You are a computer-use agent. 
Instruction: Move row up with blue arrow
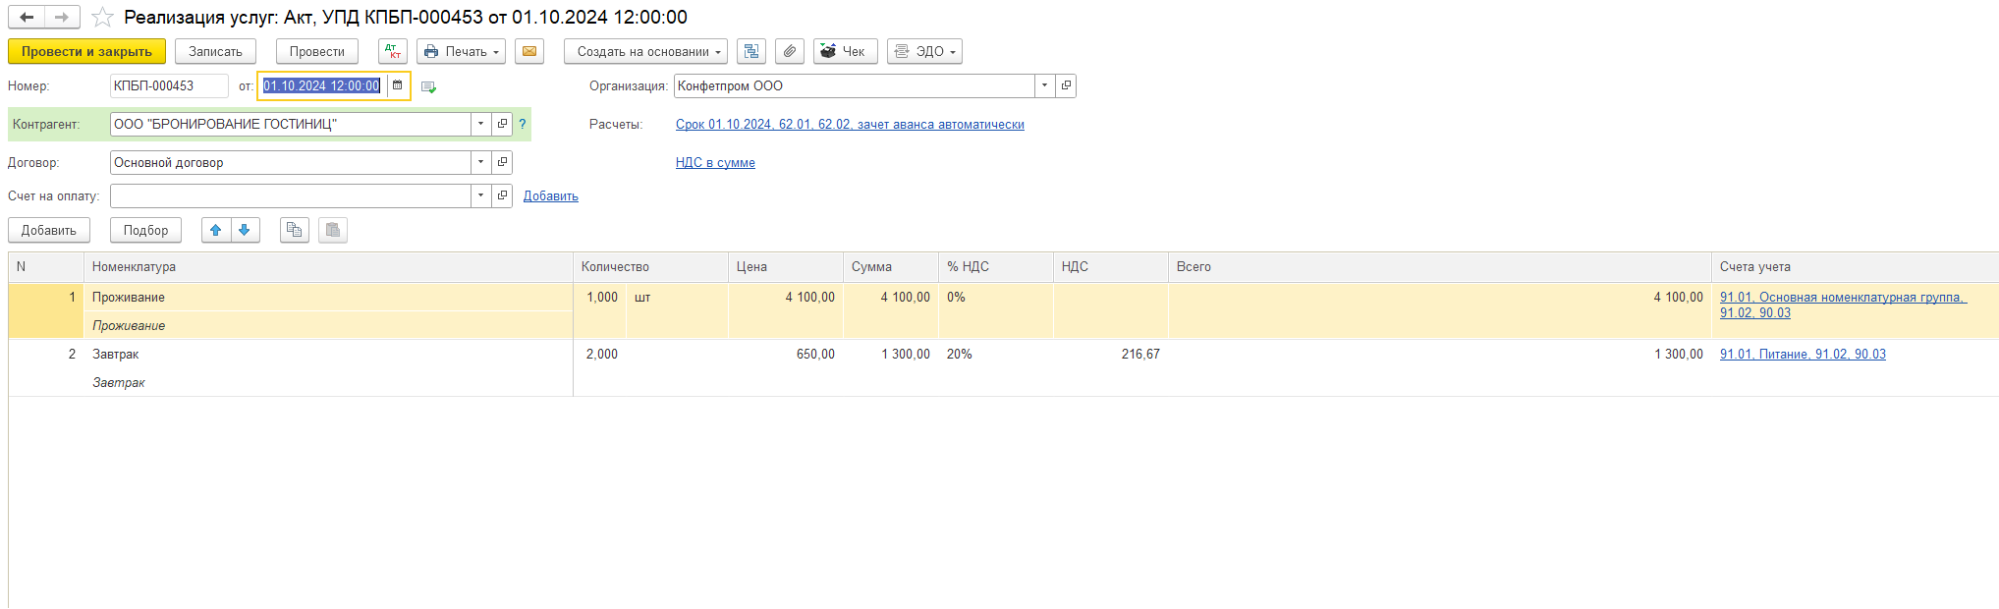216,230
